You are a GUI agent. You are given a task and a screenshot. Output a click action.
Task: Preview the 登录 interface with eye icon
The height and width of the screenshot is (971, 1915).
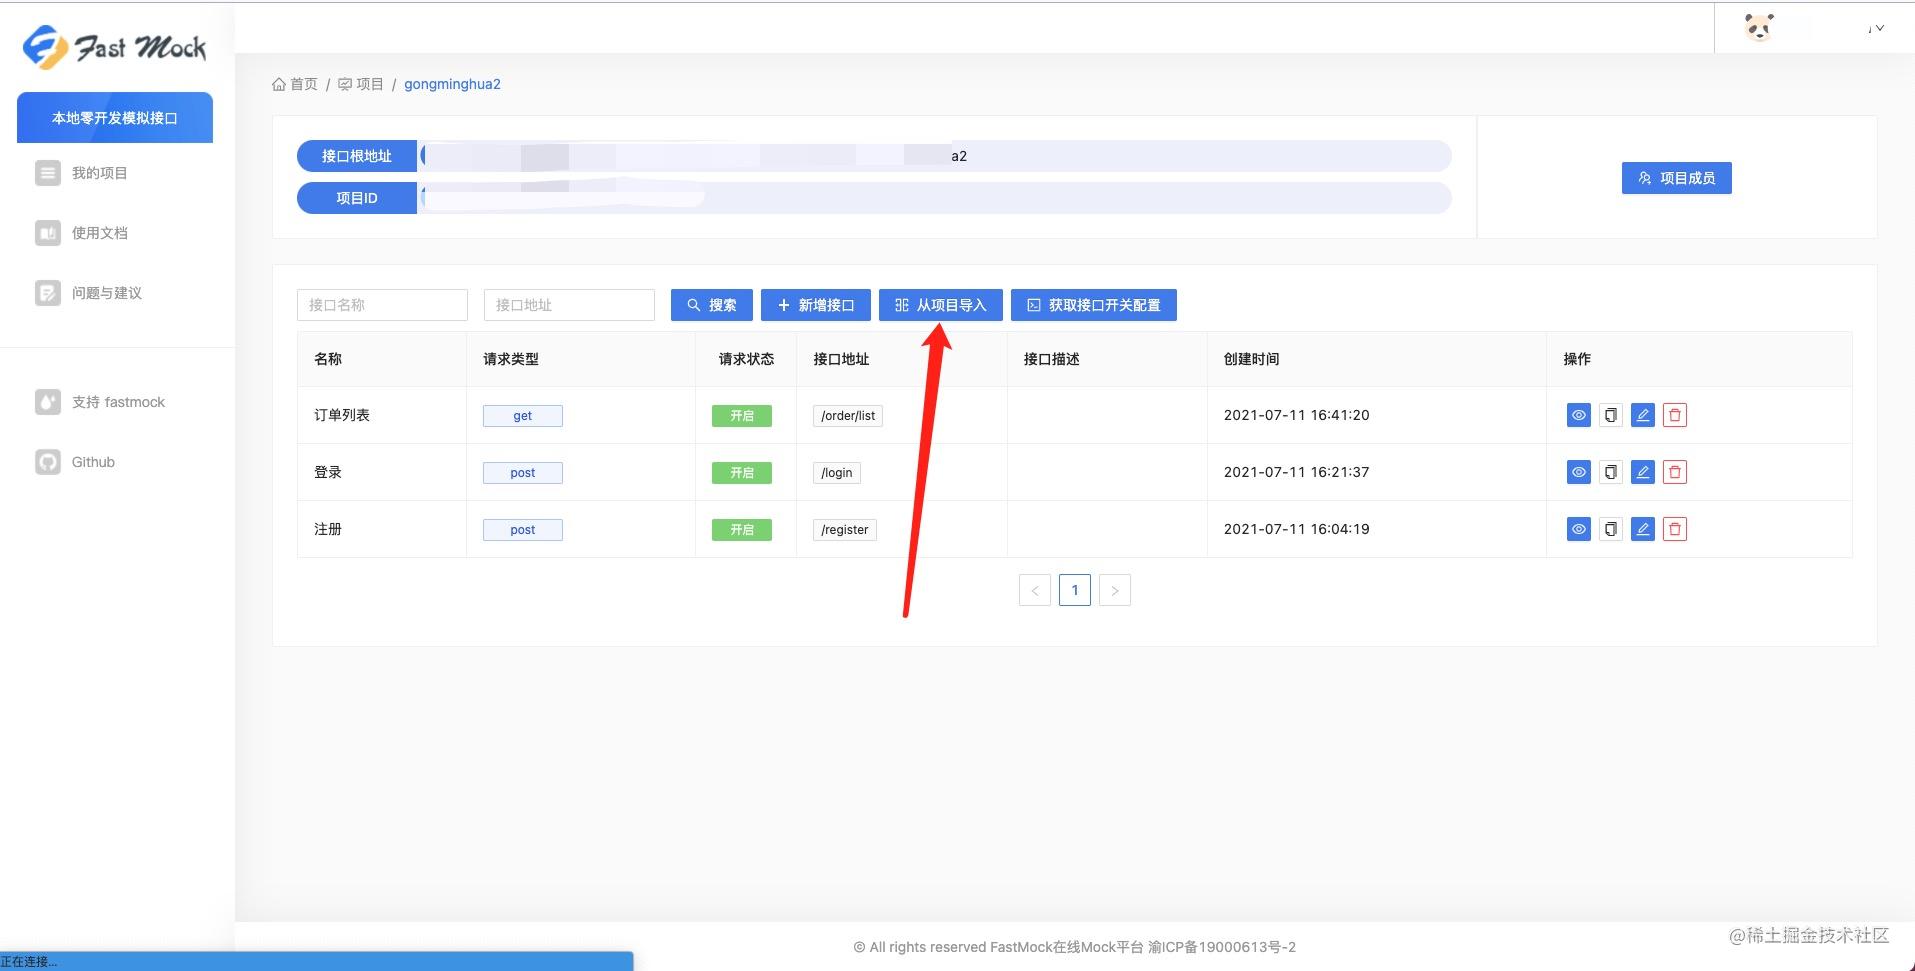[1579, 472]
